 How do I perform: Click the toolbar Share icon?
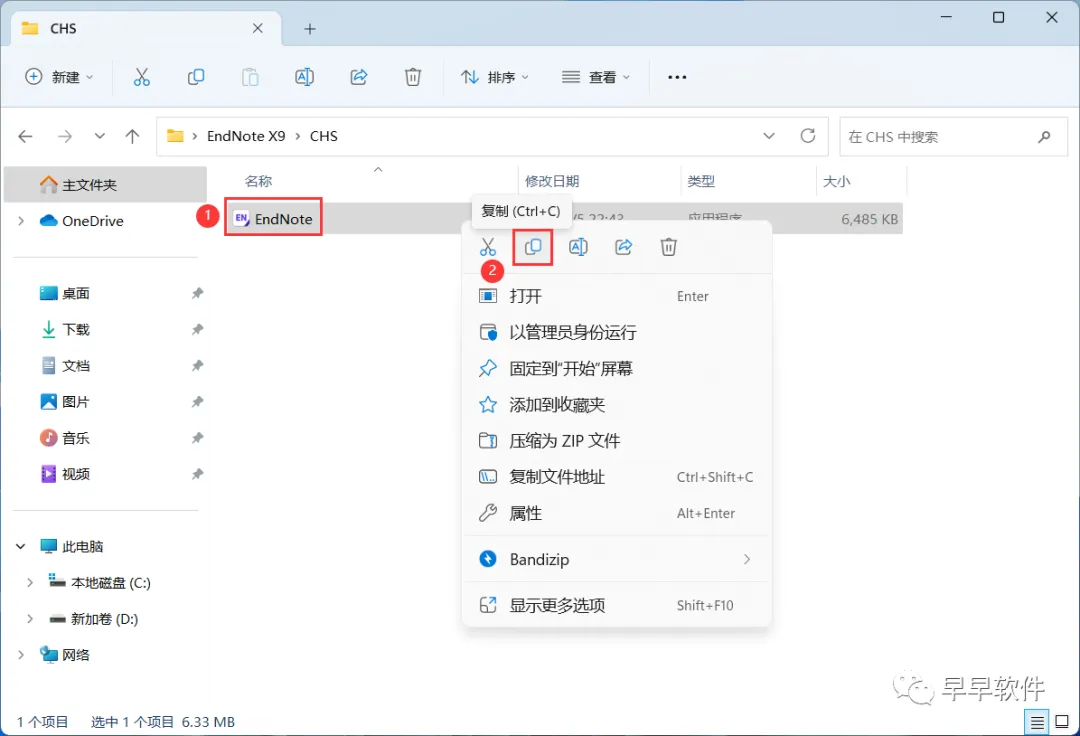[359, 77]
